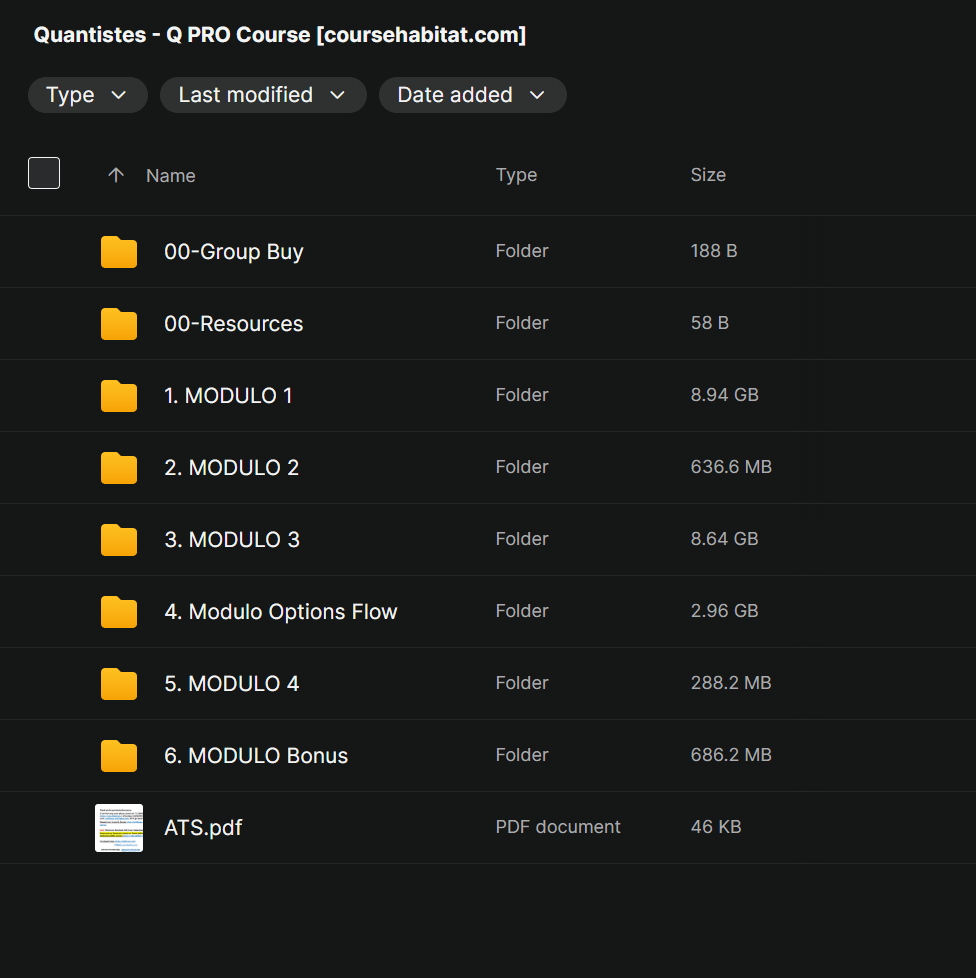Screen dimensions: 976x978
Task: Click the 46 KB size value
Action: pyautogui.click(x=716, y=827)
